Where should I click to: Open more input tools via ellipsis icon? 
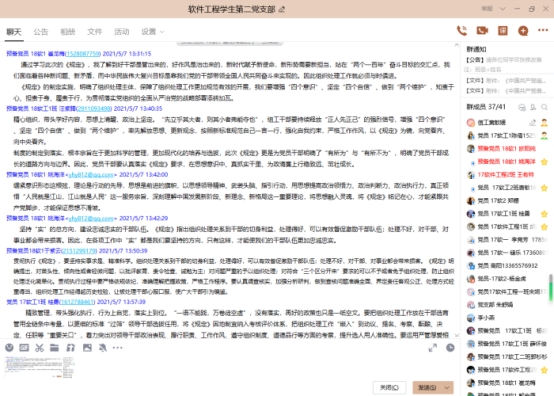[118, 348]
